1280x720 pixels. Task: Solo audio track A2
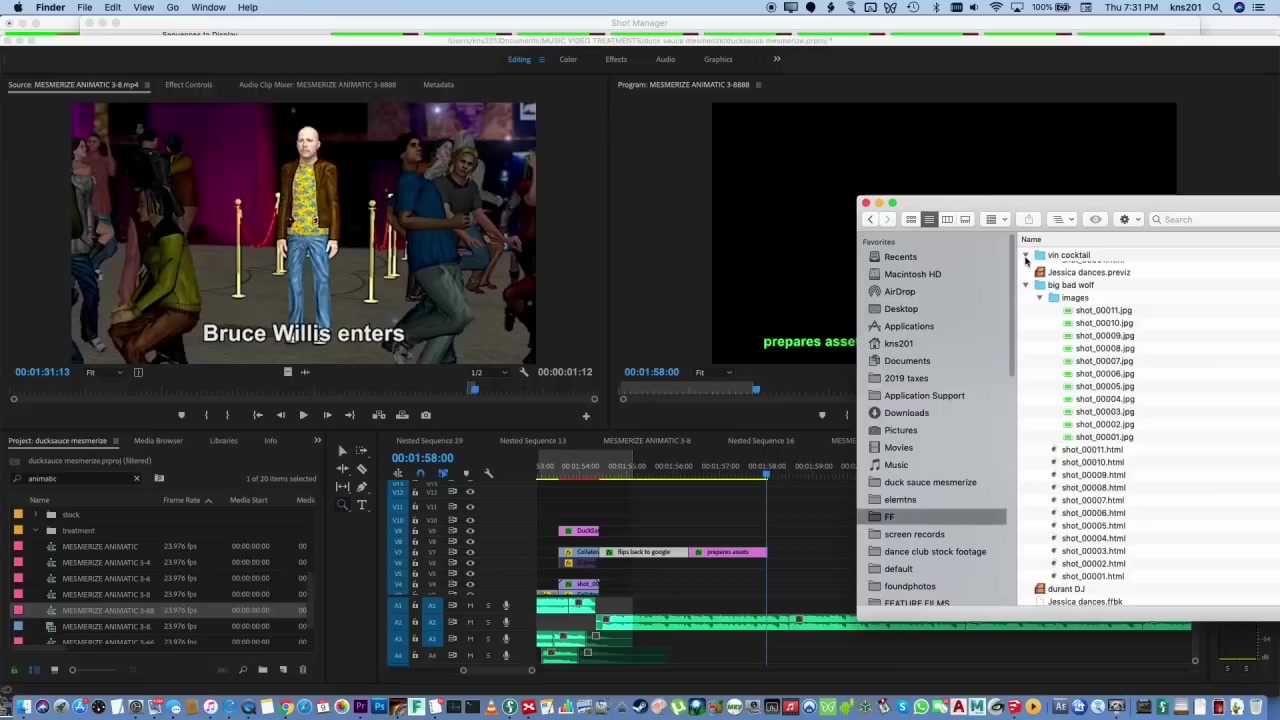tap(488, 622)
